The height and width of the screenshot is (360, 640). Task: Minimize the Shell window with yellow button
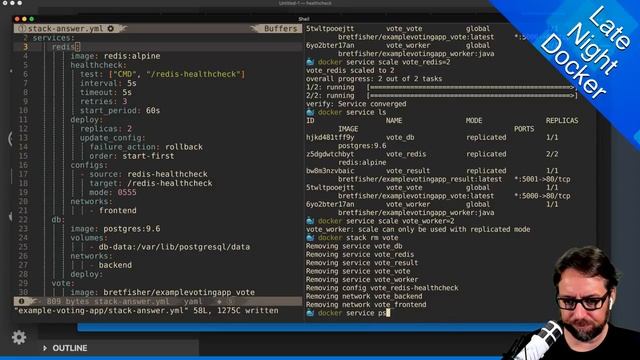coord(24,19)
